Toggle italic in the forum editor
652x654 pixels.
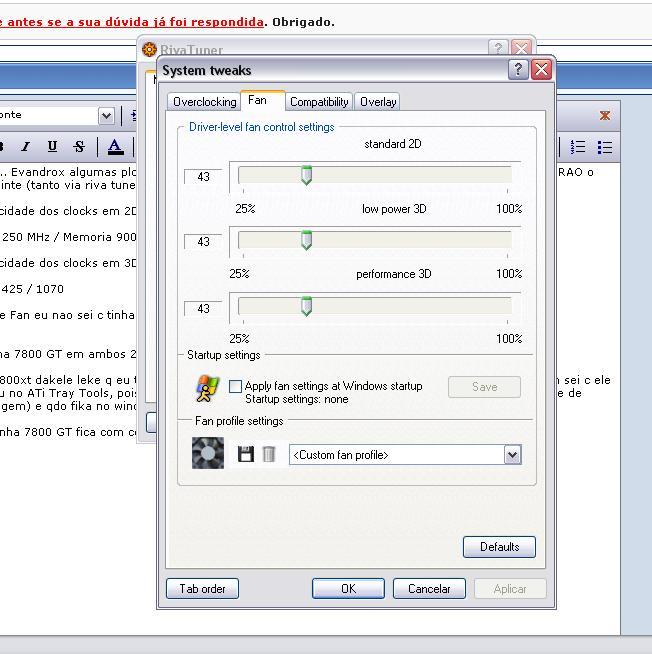coord(26,146)
